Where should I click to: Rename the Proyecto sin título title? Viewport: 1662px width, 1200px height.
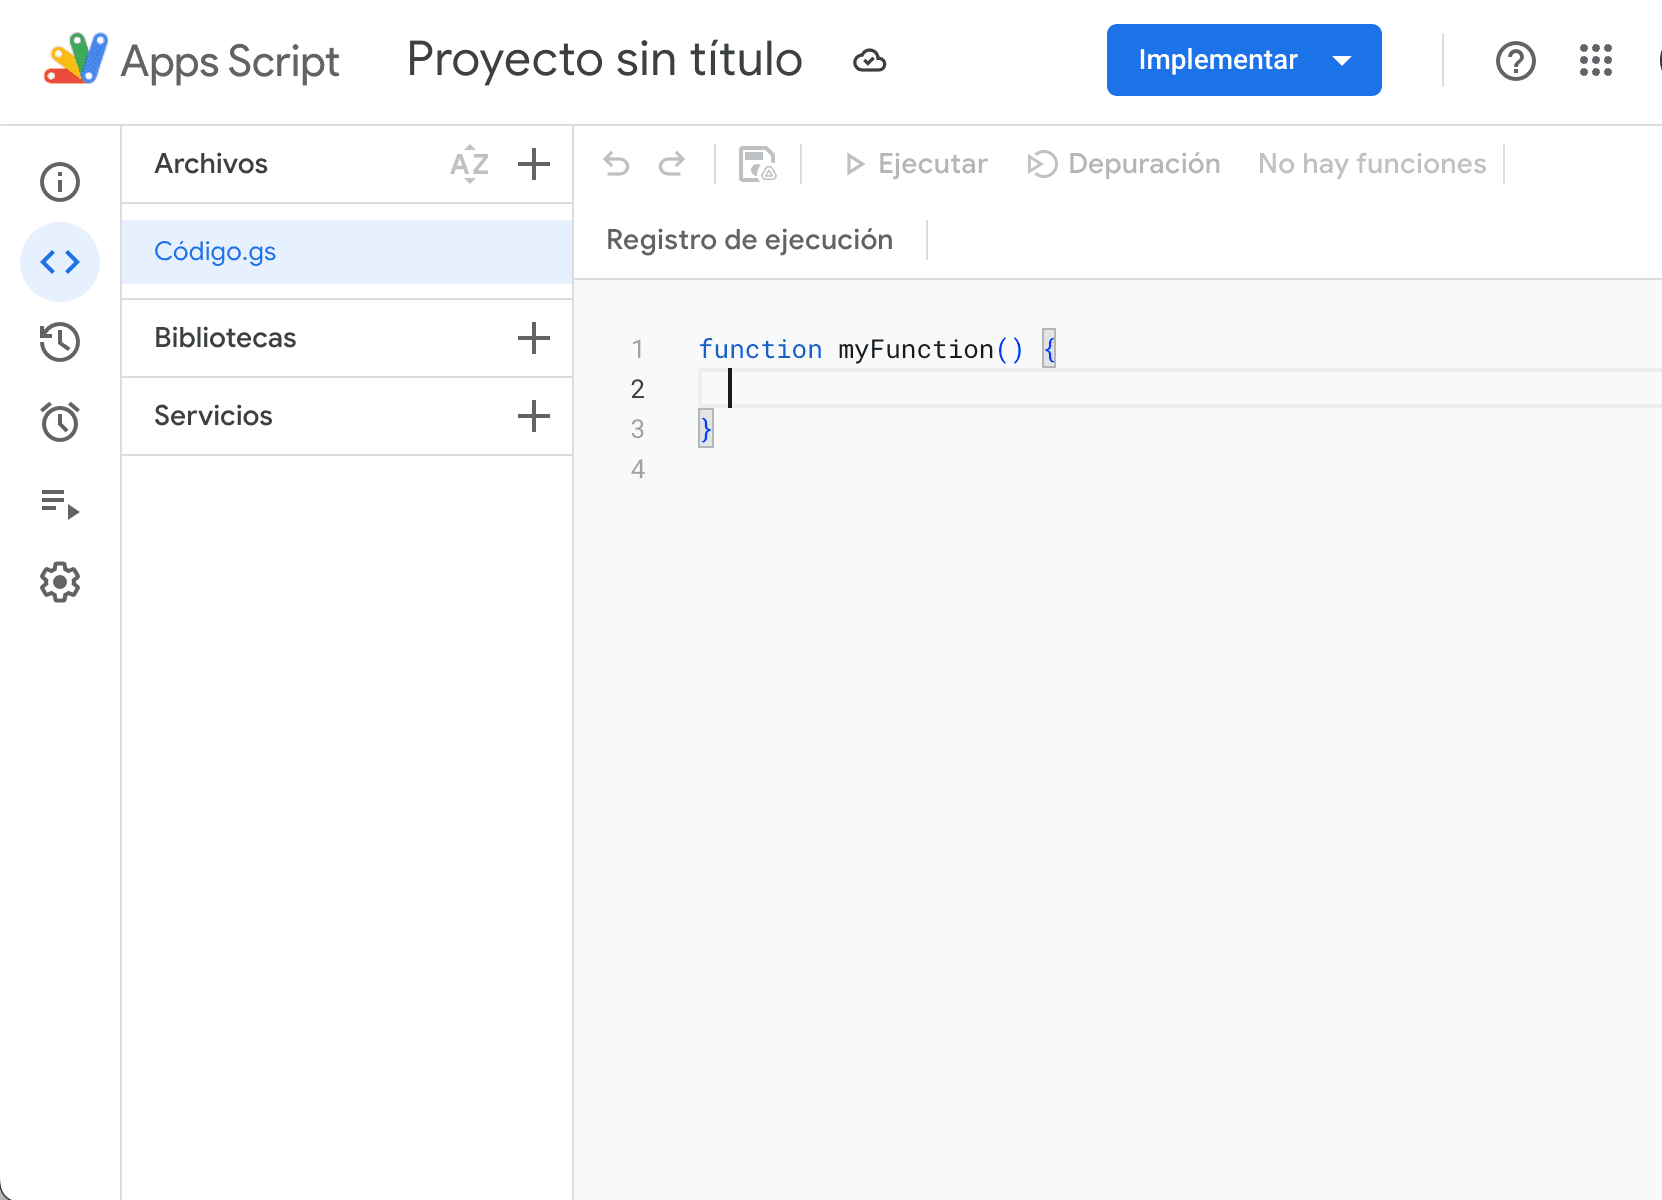coord(605,59)
